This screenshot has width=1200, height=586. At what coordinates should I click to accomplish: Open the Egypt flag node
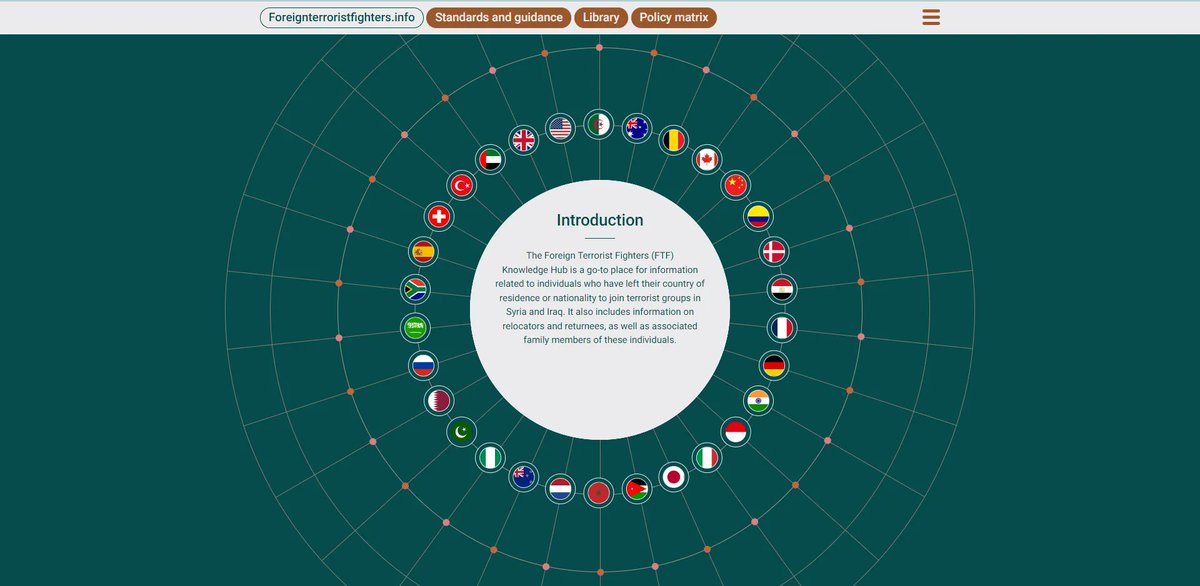tap(782, 289)
